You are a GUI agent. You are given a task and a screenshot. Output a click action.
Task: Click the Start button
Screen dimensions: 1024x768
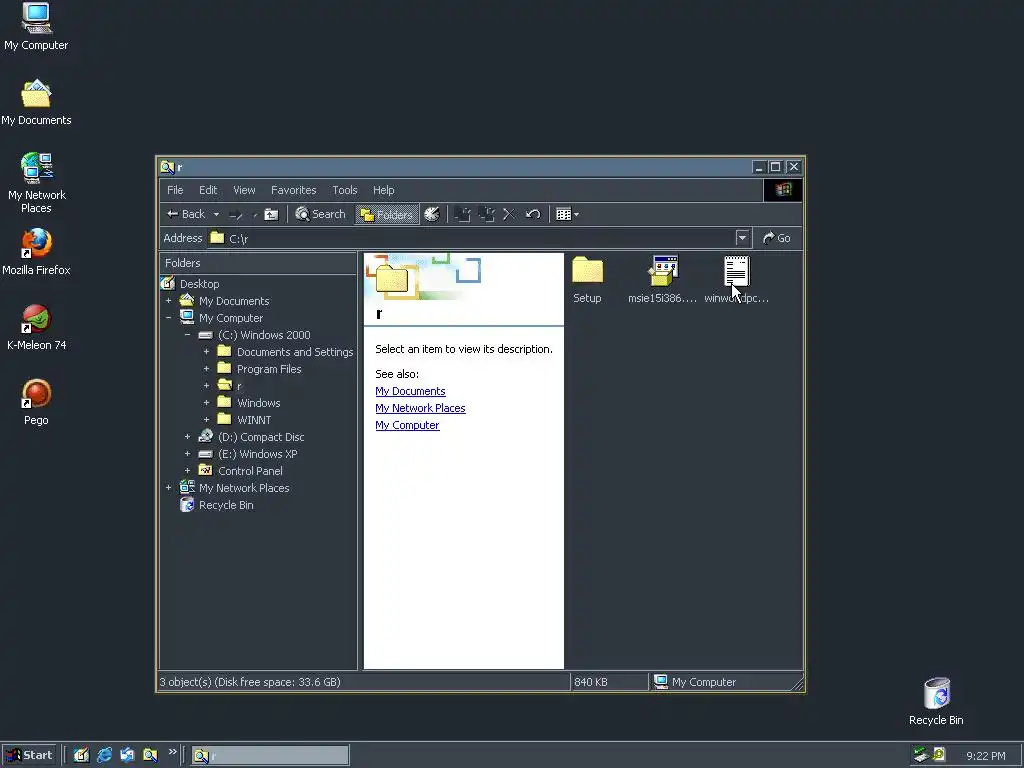coord(29,755)
